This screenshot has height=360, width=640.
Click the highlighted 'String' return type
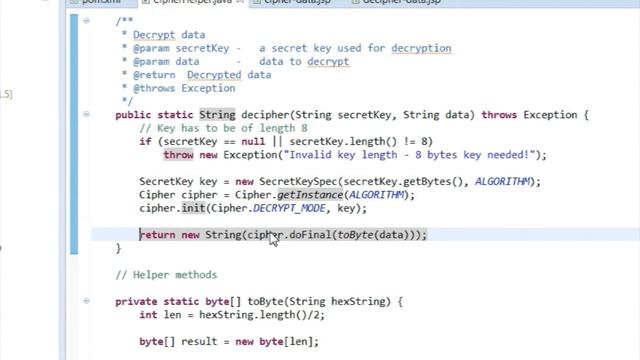pyautogui.click(x=217, y=115)
